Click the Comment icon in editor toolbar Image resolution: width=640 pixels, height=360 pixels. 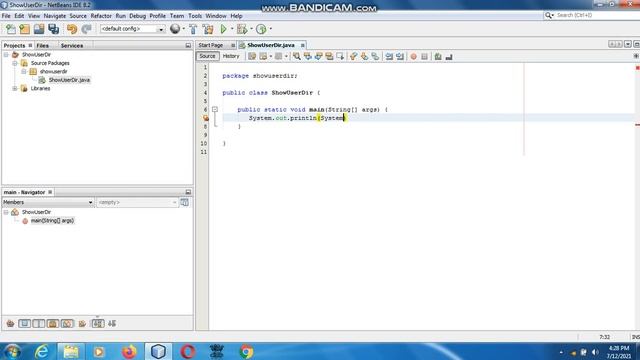pos(438,57)
